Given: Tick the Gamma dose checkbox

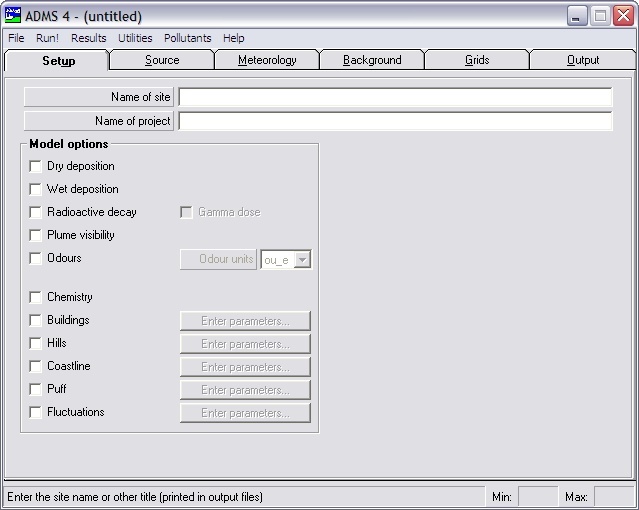Looking at the screenshot, I should [186, 212].
